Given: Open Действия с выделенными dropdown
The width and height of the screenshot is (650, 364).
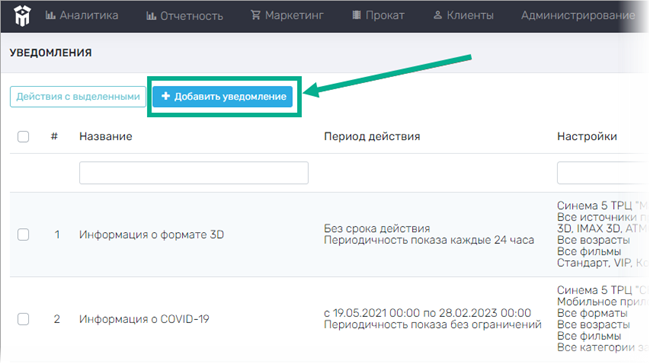Looking at the screenshot, I should [x=78, y=97].
